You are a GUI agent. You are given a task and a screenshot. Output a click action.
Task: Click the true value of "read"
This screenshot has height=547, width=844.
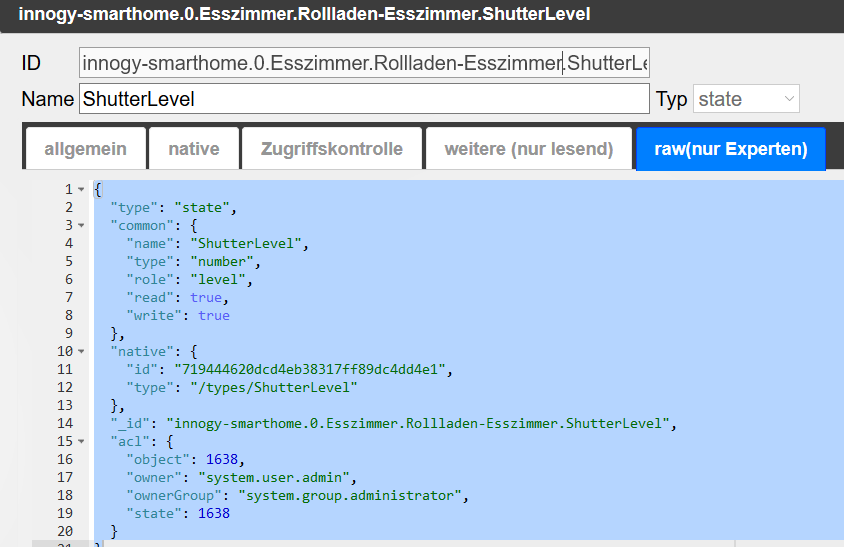click(x=206, y=298)
